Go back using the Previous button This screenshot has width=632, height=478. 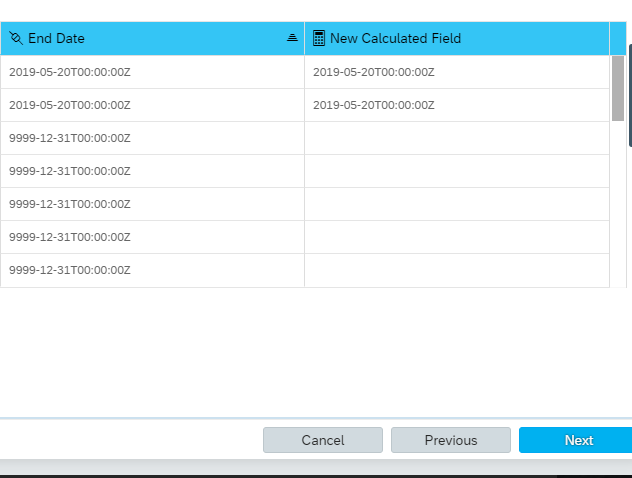(451, 440)
